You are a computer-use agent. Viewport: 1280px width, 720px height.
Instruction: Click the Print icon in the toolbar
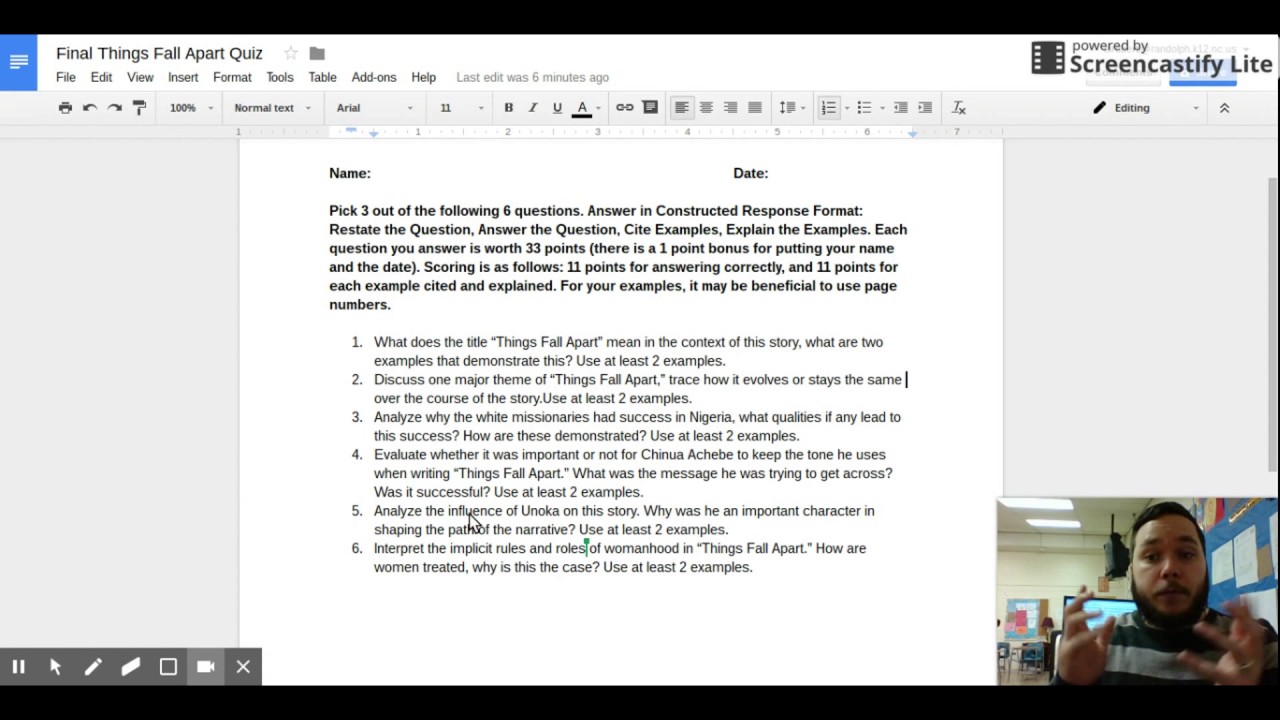[x=65, y=107]
